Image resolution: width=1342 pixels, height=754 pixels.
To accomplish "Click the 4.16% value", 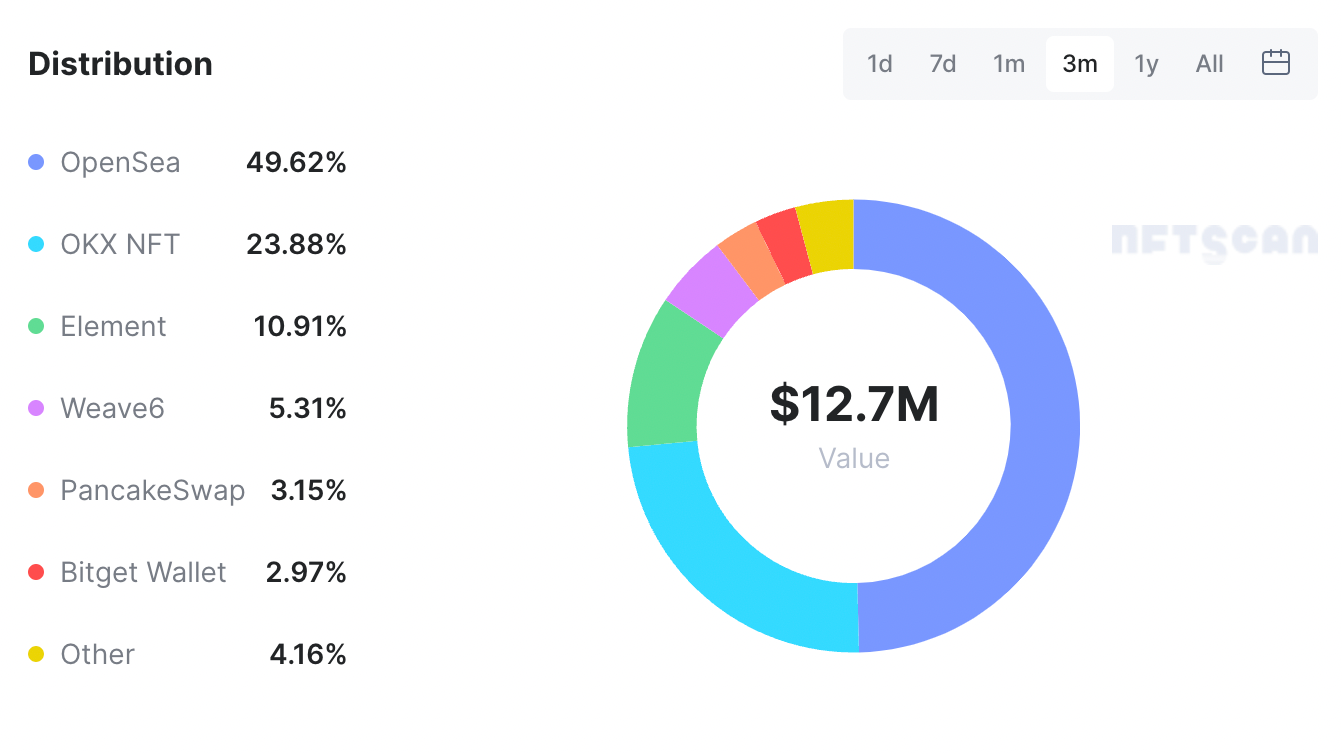I will click(x=308, y=654).
